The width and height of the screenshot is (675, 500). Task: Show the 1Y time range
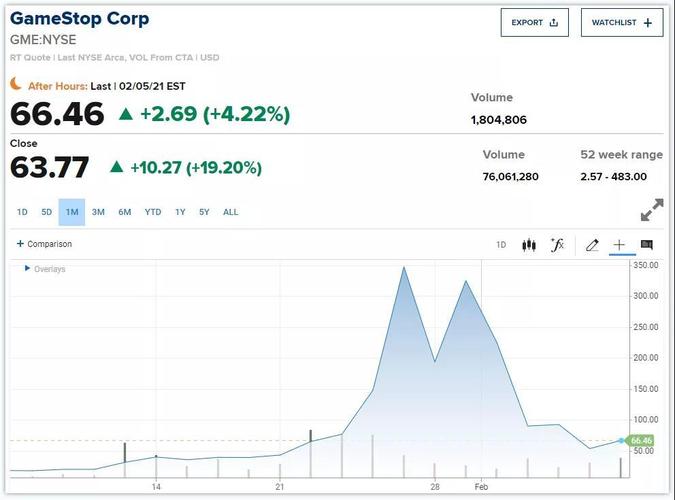pyautogui.click(x=180, y=212)
